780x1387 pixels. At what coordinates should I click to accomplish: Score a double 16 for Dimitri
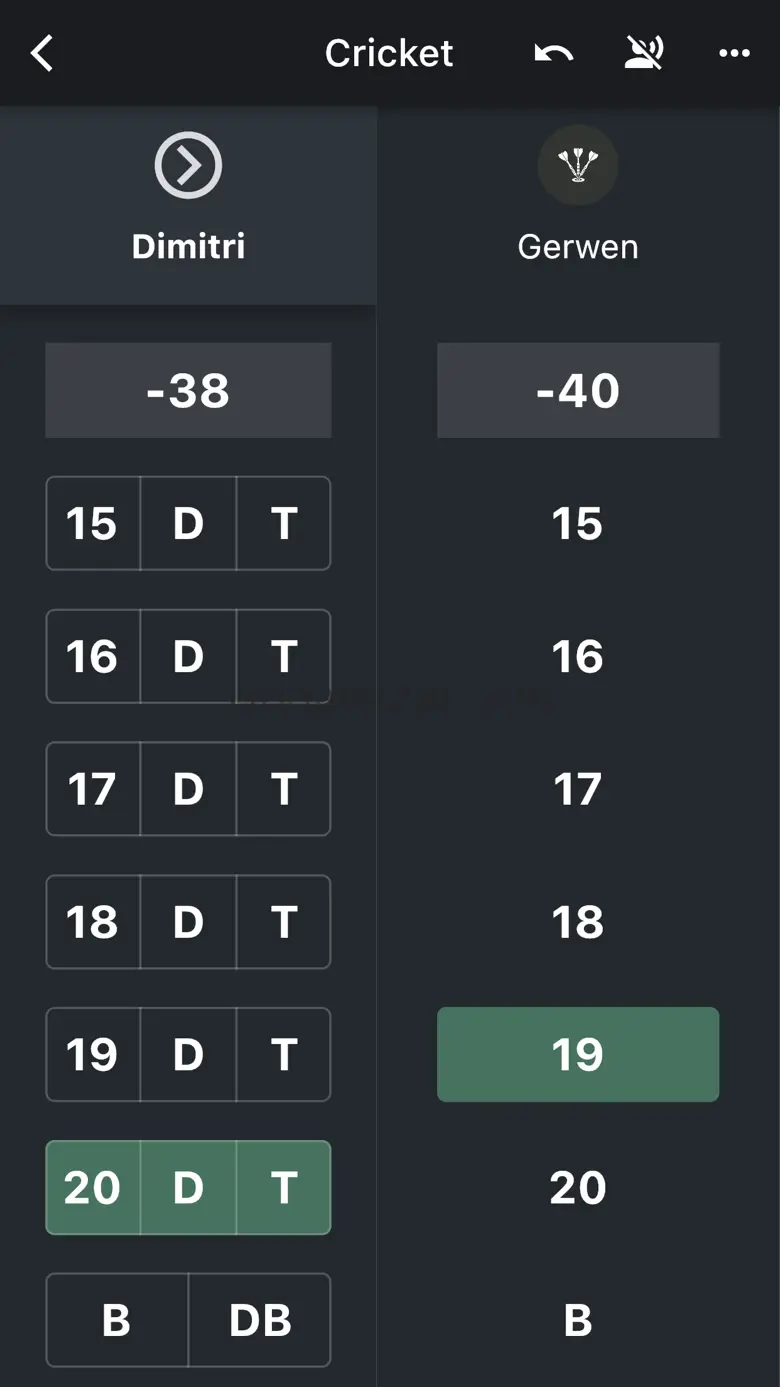[188, 657]
